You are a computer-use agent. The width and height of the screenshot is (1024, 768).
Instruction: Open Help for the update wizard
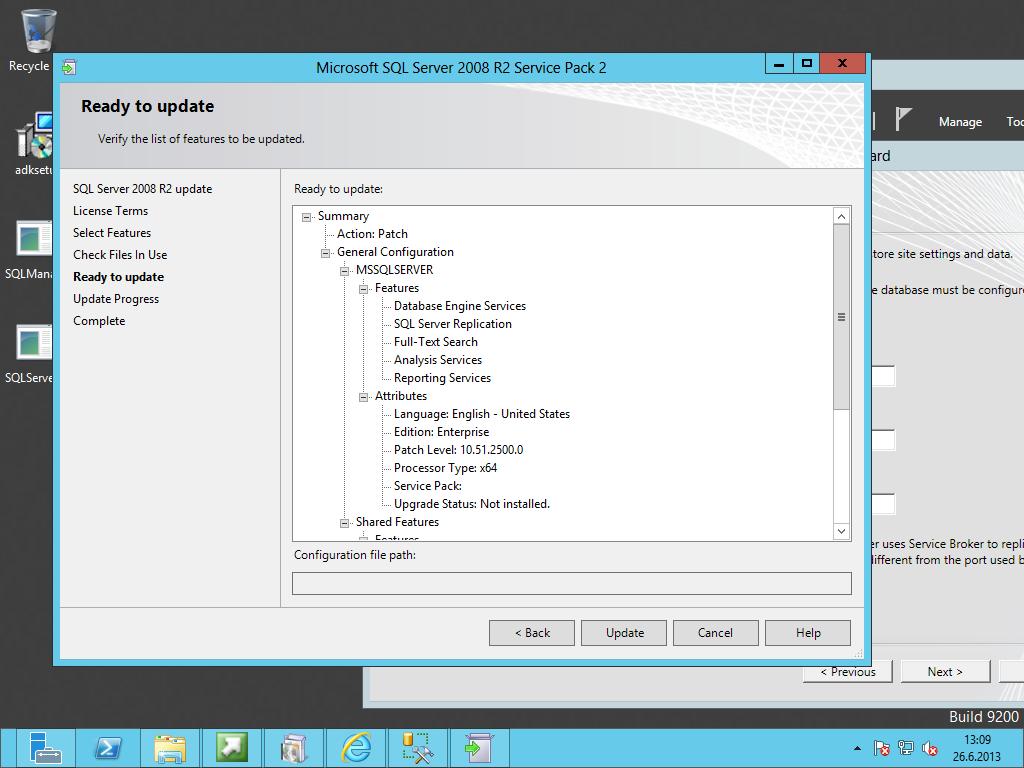[808, 633]
